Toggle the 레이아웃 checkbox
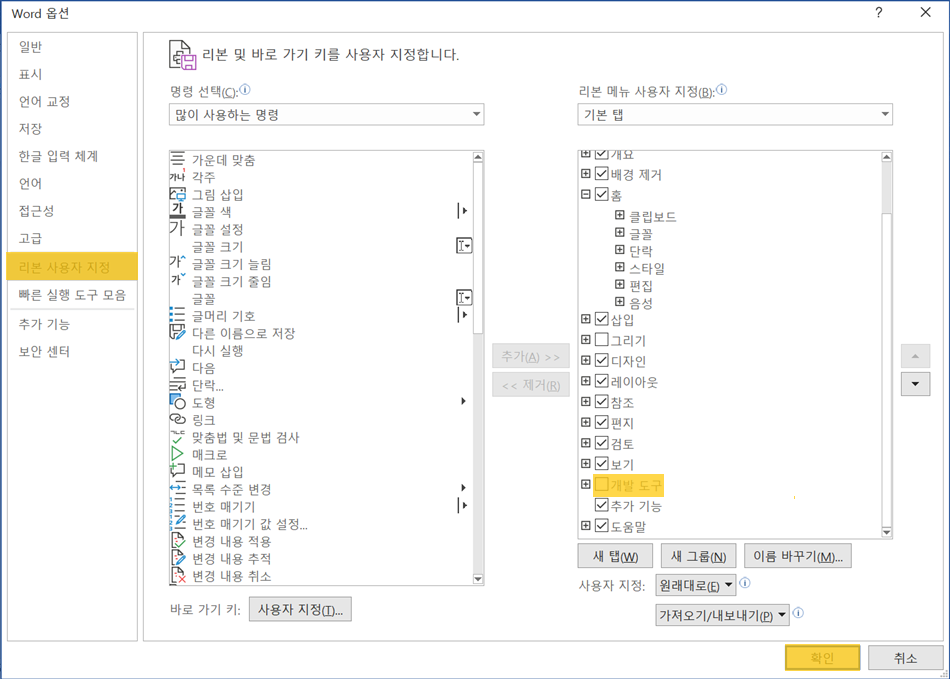 (602, 381)
